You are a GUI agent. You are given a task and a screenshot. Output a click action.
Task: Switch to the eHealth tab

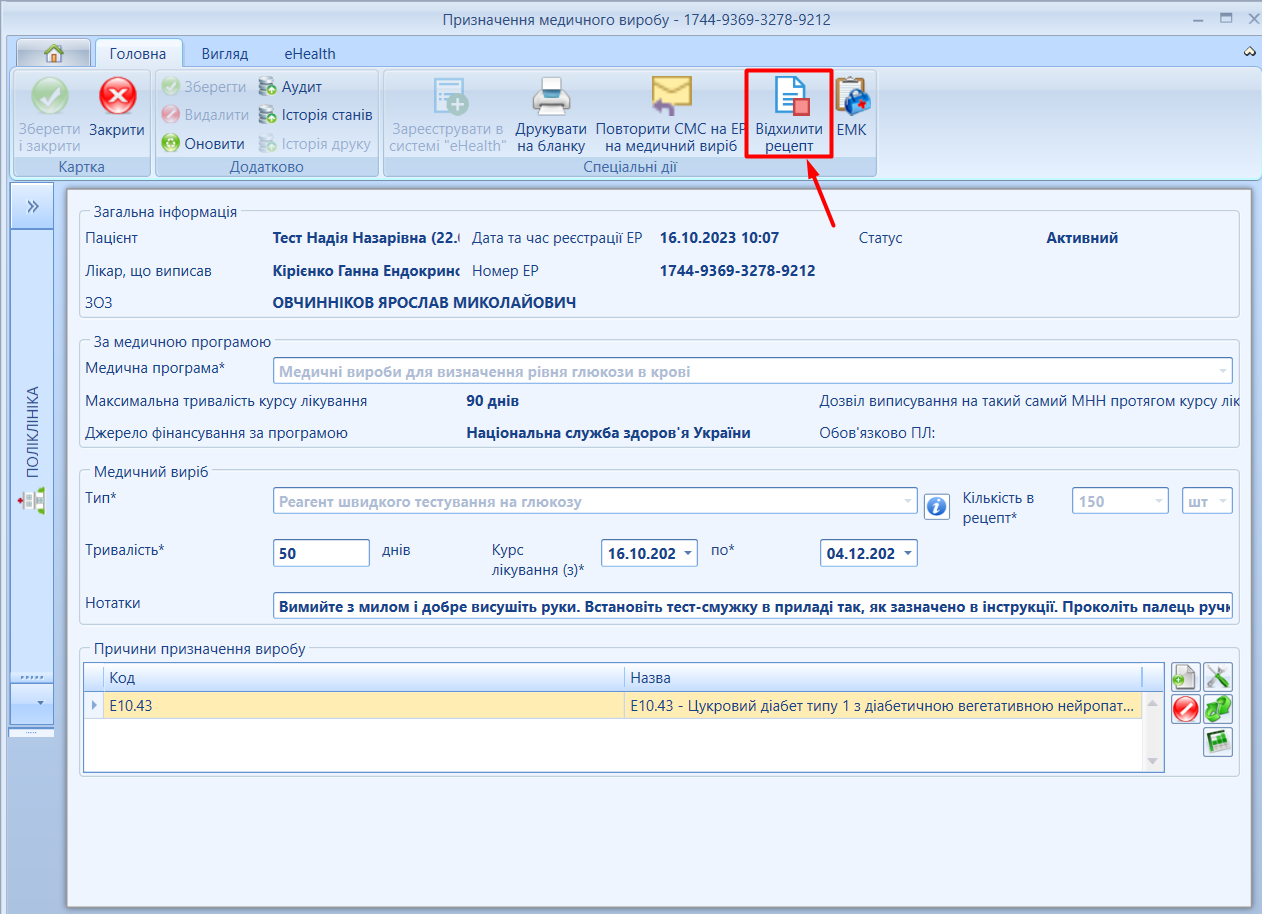click(310, 54)
